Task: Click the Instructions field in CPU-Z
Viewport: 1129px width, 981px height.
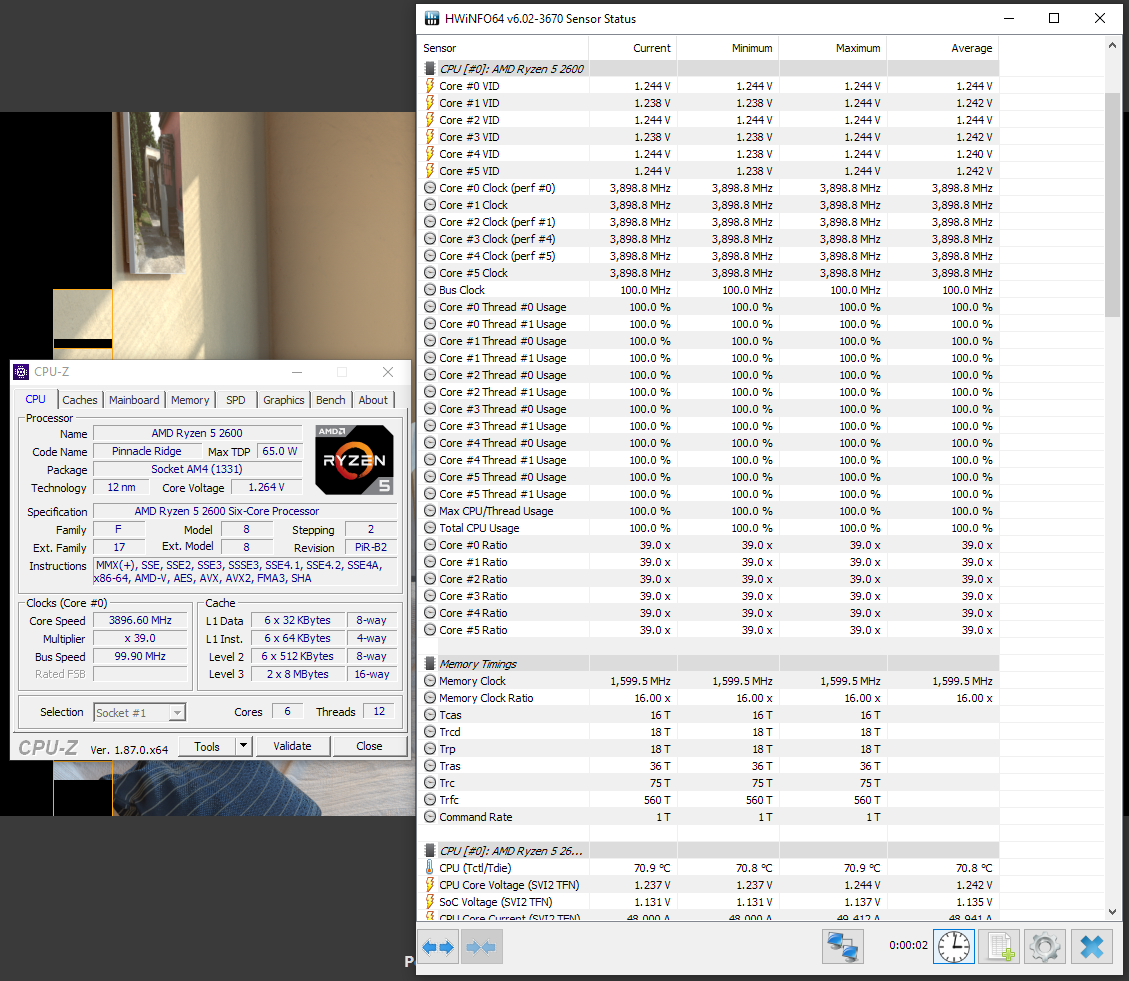Action: (245, 571)
